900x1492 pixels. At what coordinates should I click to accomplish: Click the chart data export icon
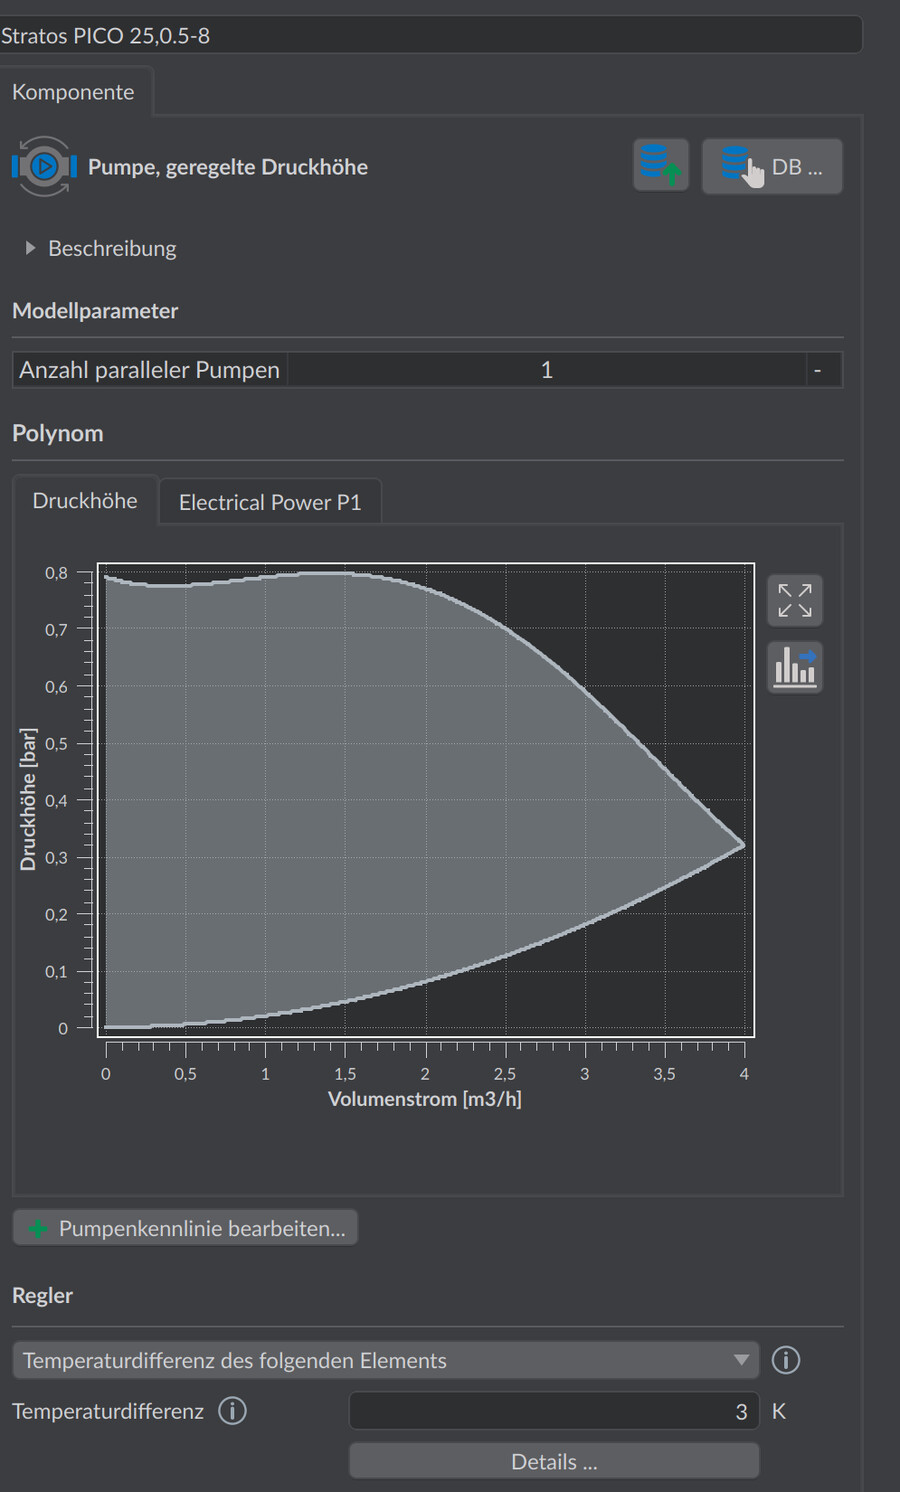(x=795, y=667)
